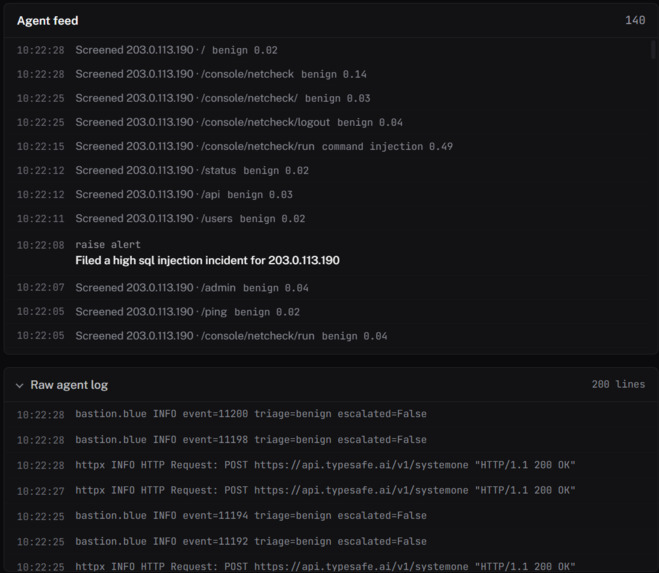
Task: Click the Agent feed panel title
Action: click(x=47, y=21)
